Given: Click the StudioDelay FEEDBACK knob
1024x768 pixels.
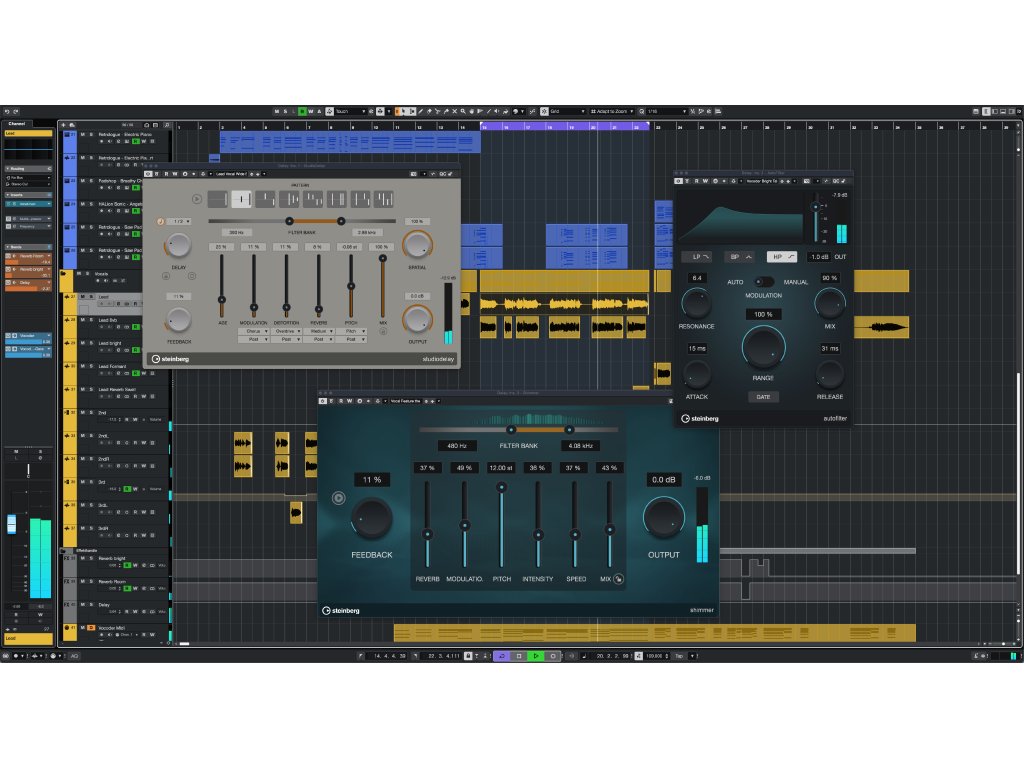Looking at the screenshot, I should pos(178,320).
